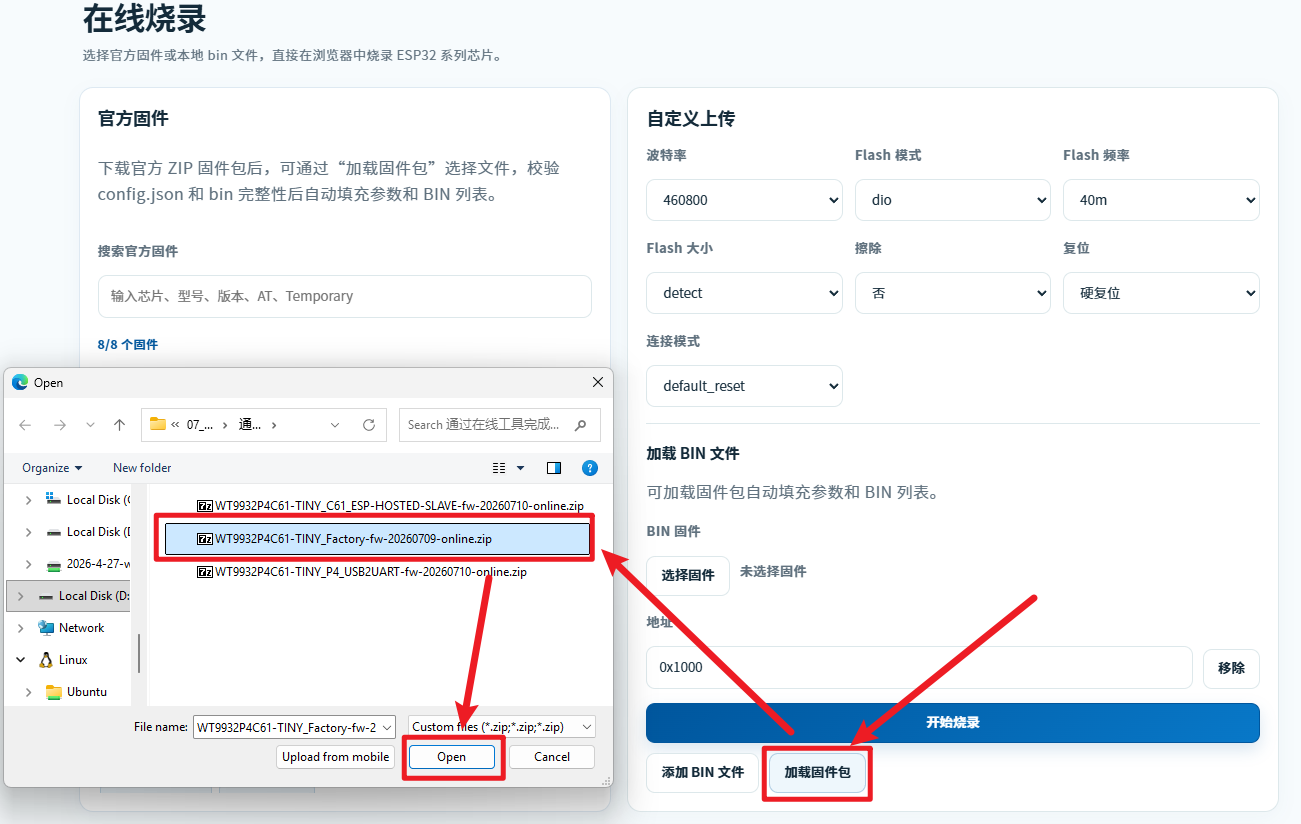Open dialog help question mark icon
The width and height of the screenshot is (1301, 824).
[x=590, y=468]
